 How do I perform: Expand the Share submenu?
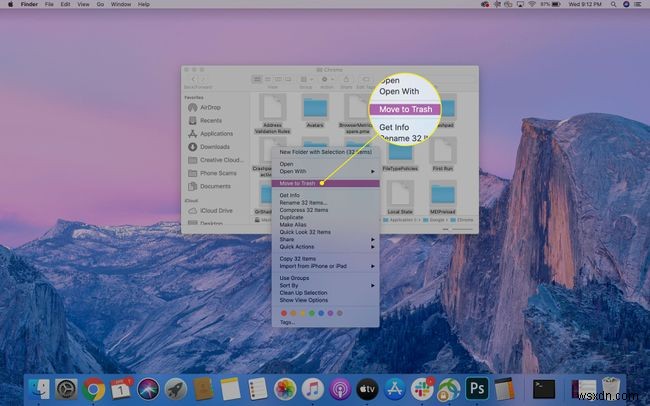point(325,239)
